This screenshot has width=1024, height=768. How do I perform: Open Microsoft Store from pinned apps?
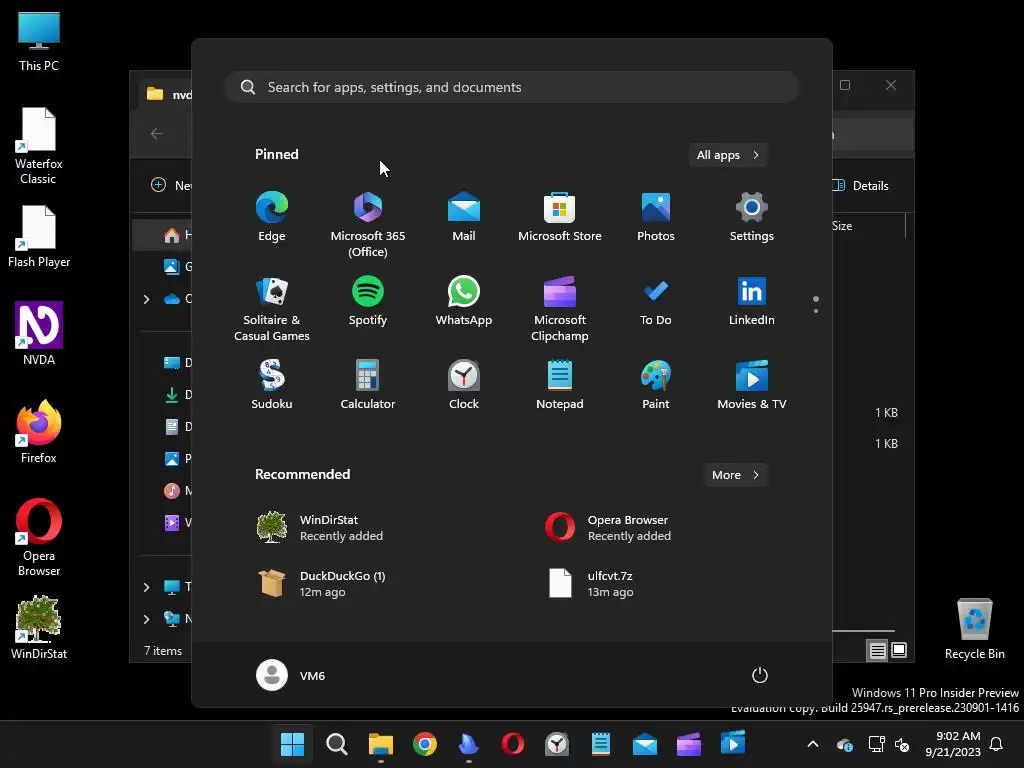click(x=560, y=217)
